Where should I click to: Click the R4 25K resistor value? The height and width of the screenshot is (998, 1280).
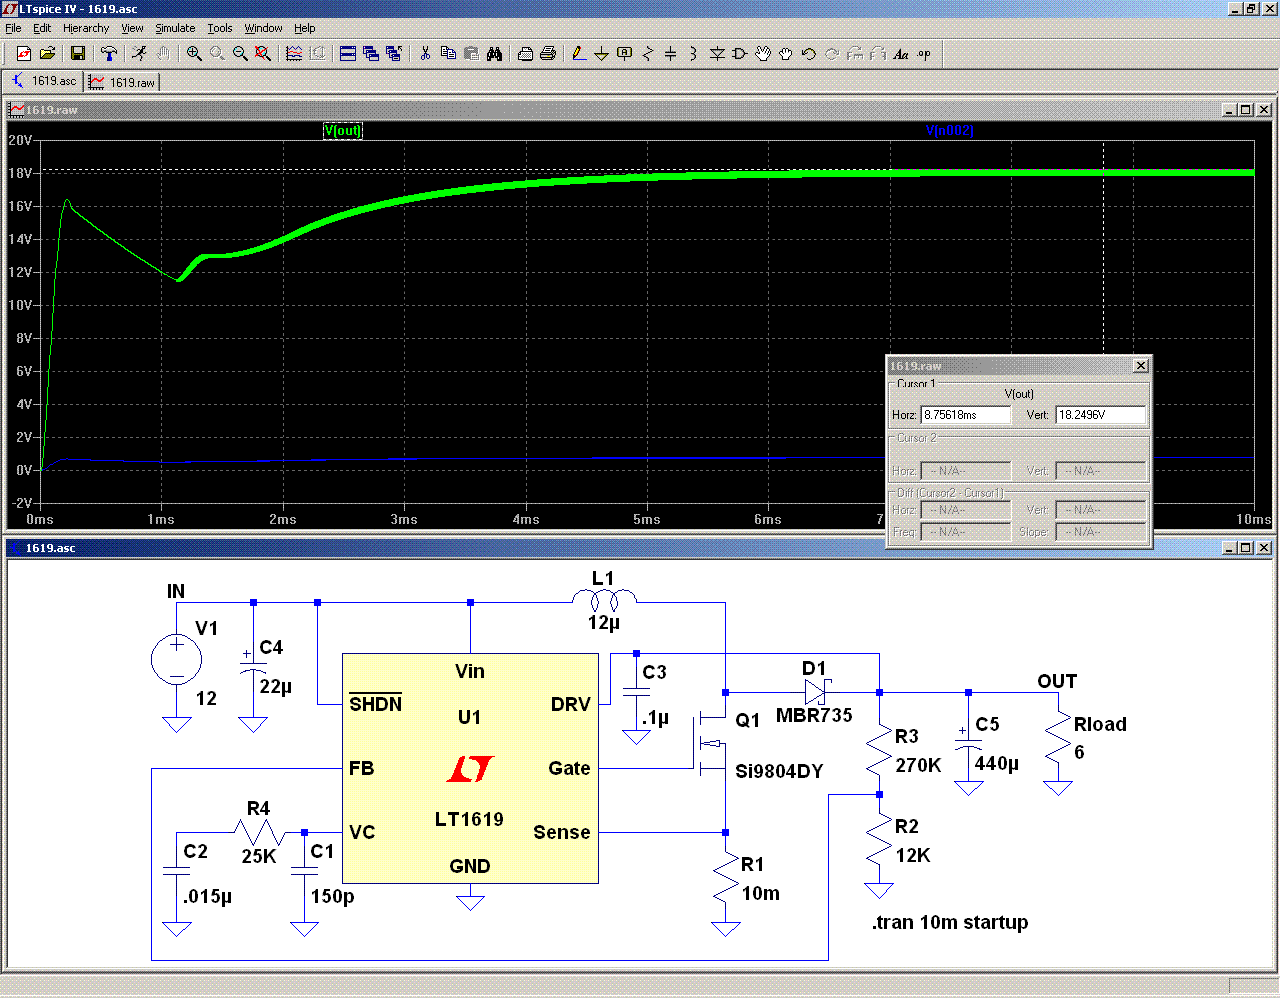pyautogui.click(x=259, y=856)
